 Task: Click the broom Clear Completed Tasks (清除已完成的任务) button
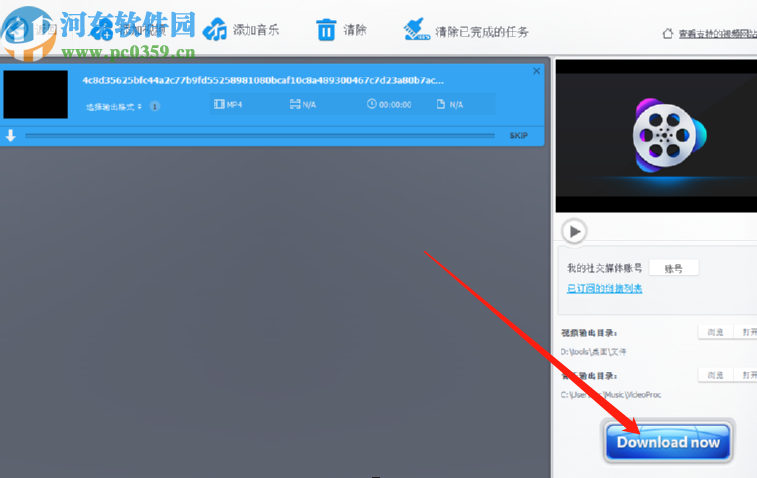pyautogui.click(x=466, y=30)
